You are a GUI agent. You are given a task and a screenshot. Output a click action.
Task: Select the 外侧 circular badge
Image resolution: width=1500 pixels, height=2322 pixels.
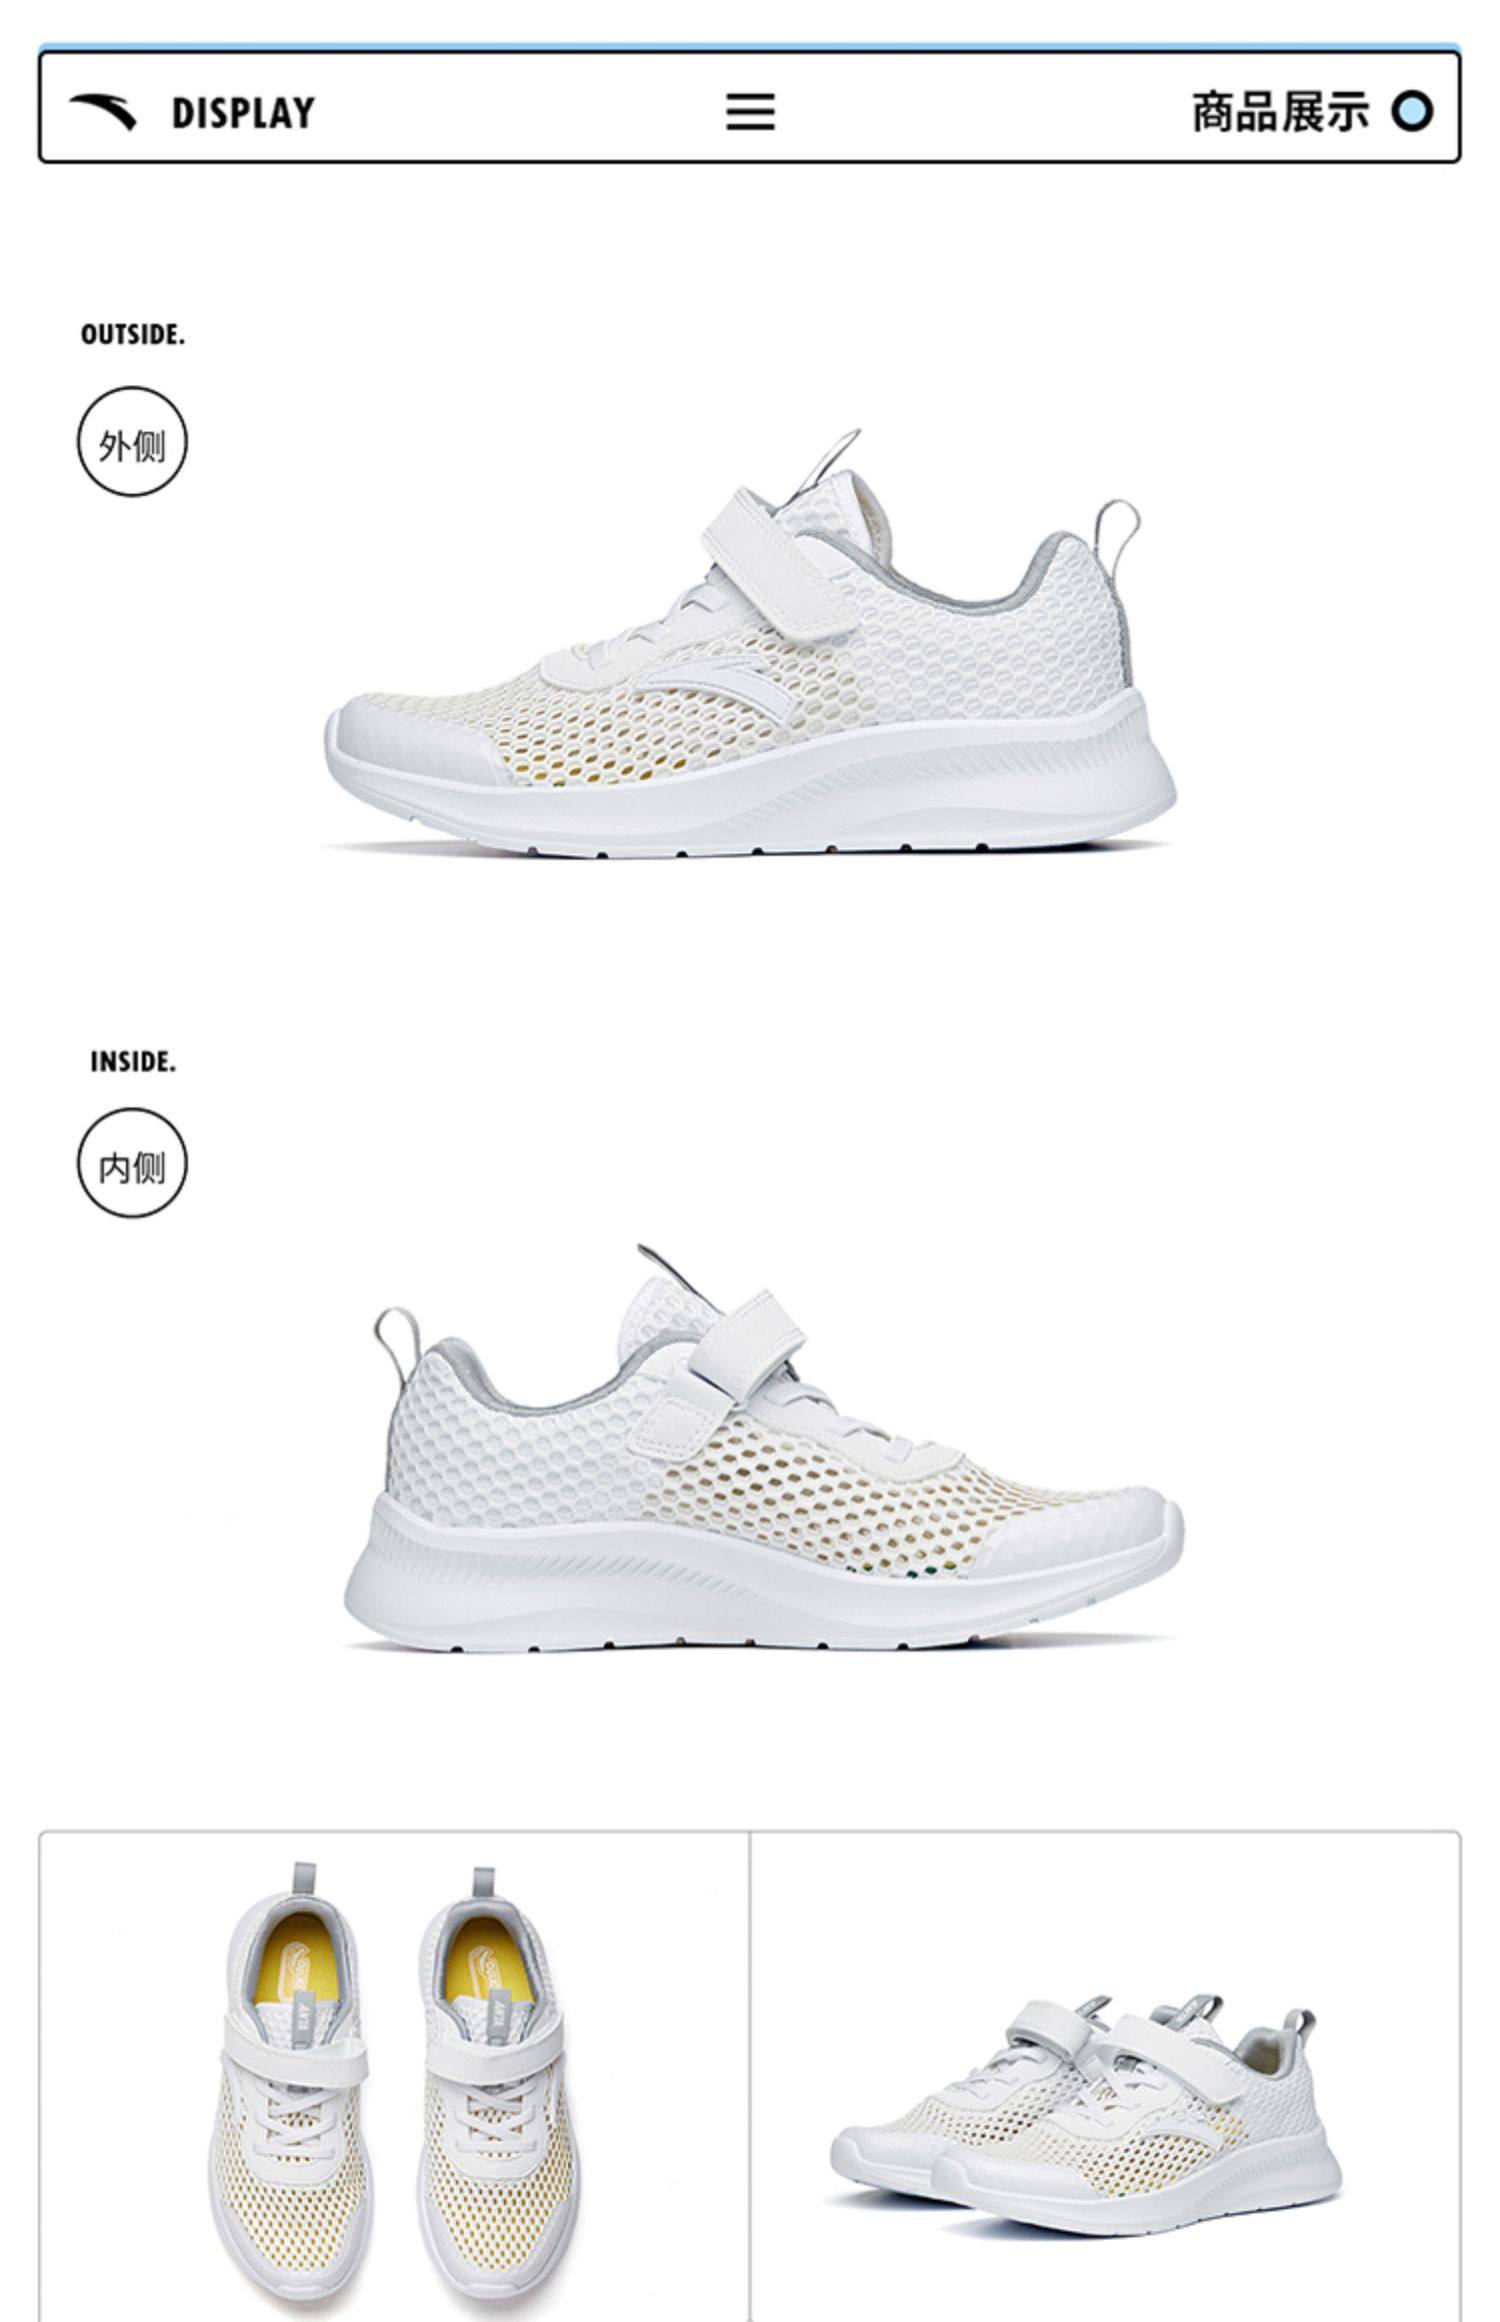point(132,442)
